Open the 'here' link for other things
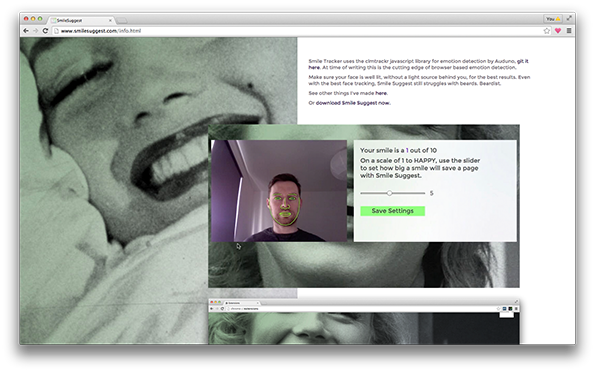 coord(381,93)
